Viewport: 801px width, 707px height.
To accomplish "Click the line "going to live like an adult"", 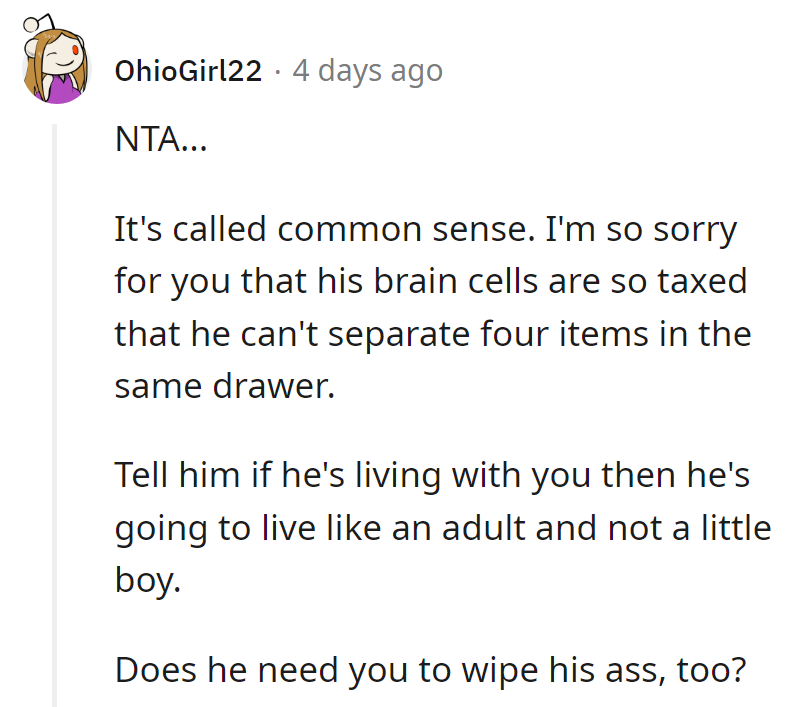I will click(443, 527).
